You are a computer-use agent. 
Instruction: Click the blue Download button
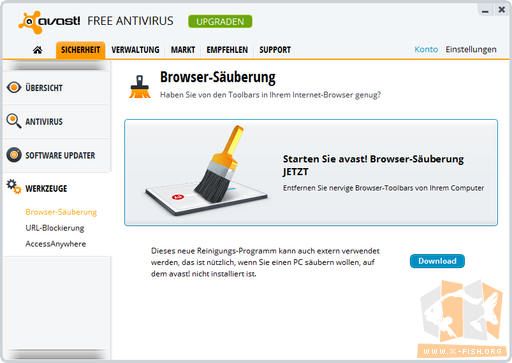coord(437,261)
